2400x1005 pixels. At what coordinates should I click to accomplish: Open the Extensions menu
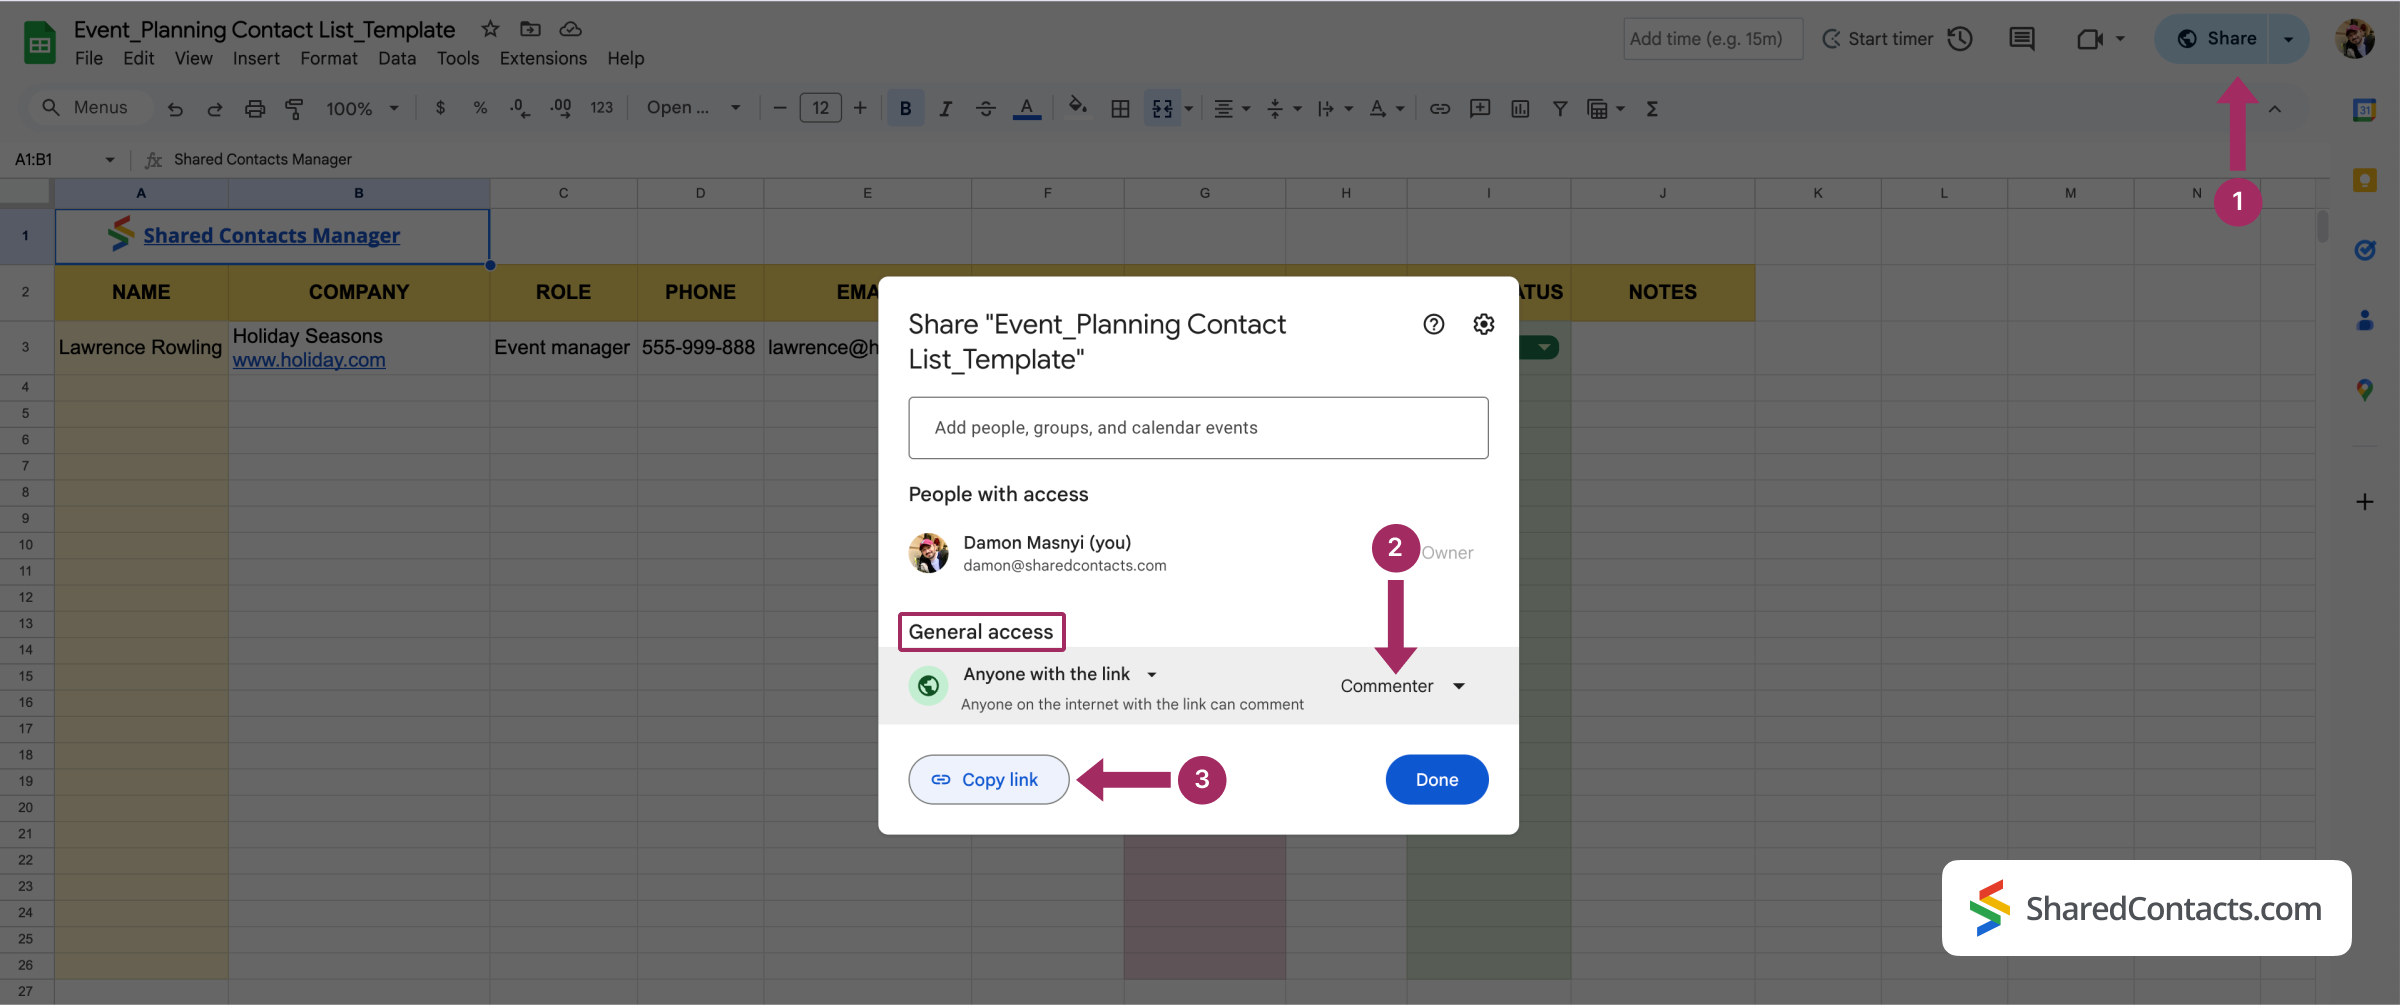coord(543,58)
